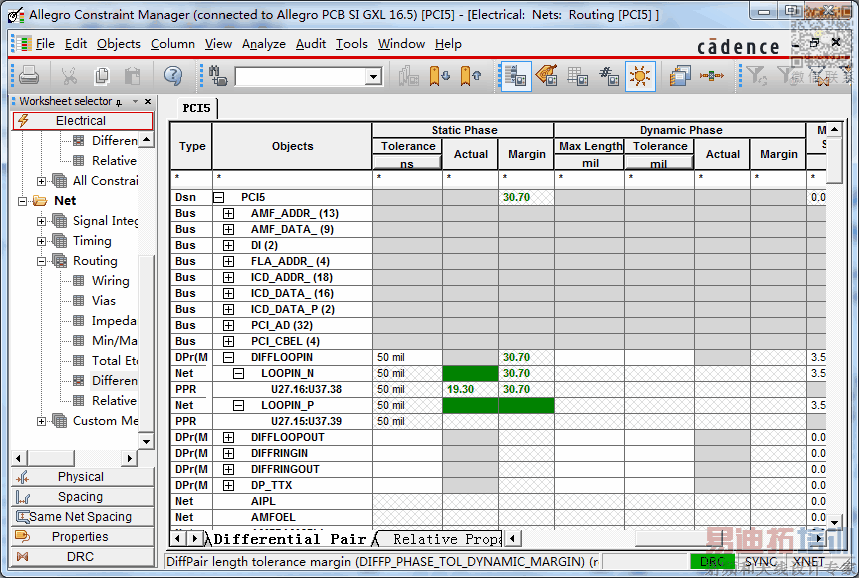Collapse the PCI5 design row
Viewport: 859px width, 578px height.
(218, 197)
